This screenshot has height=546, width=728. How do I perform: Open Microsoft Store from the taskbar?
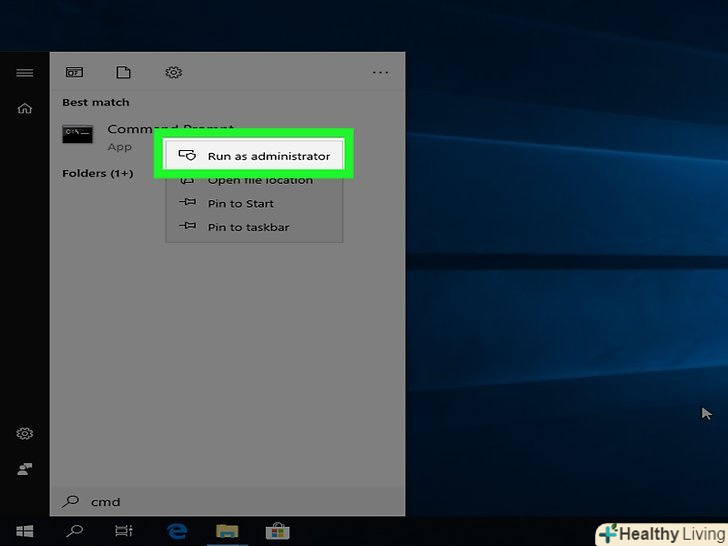tap(277, 531)
